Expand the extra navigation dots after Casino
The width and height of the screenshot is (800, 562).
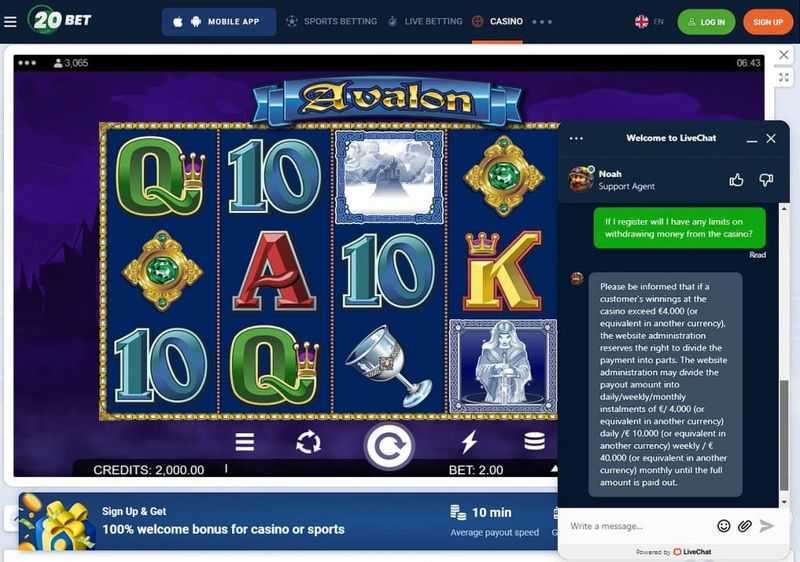[542, 22]
